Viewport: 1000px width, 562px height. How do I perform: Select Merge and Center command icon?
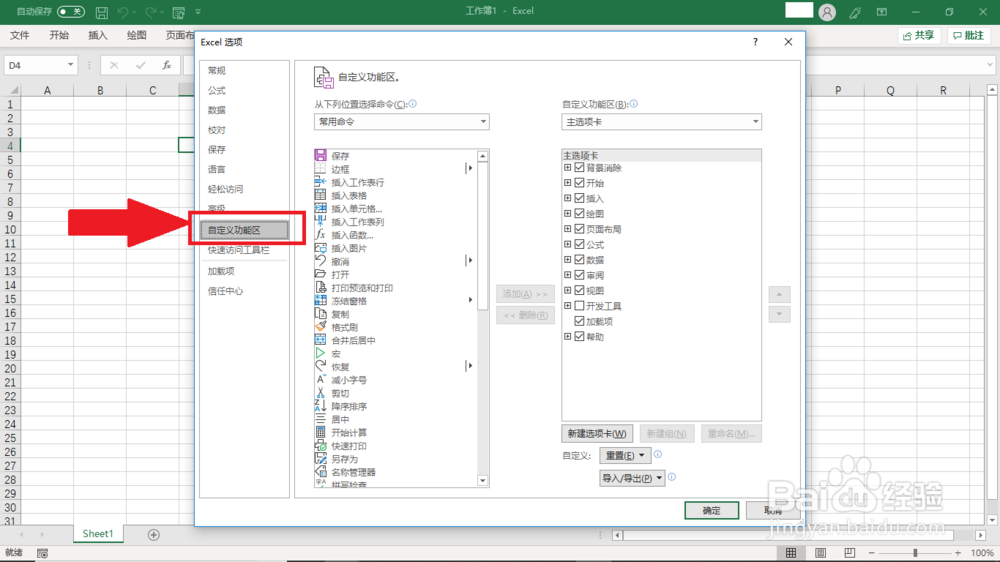[320, 340]
